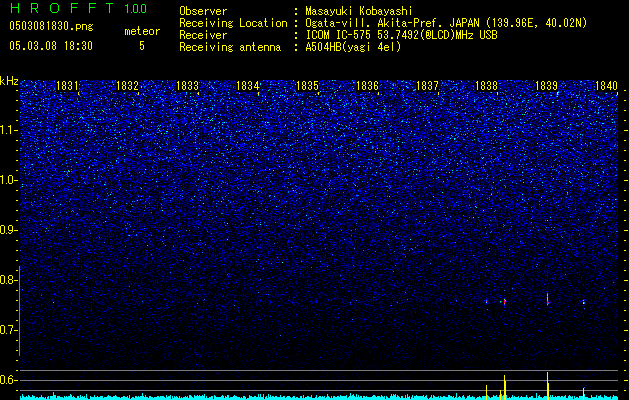The width and height of the screenshot is (629, 400).
Task: Select the antenna value A504HB(yagi 4el)
Action: tap(353, 47)
